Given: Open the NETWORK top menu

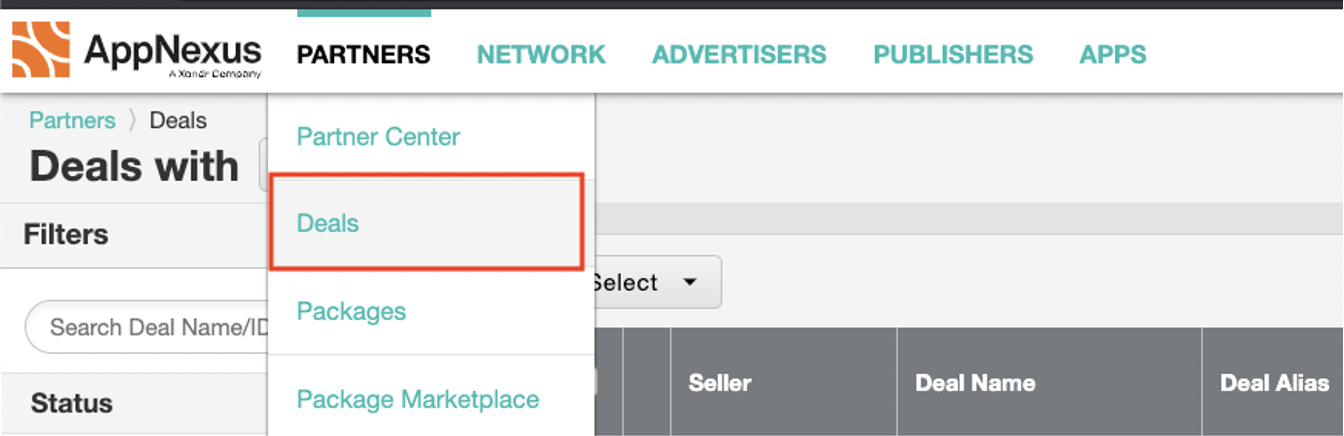Looking at the screenshot, I should click(x=541, y=54).
